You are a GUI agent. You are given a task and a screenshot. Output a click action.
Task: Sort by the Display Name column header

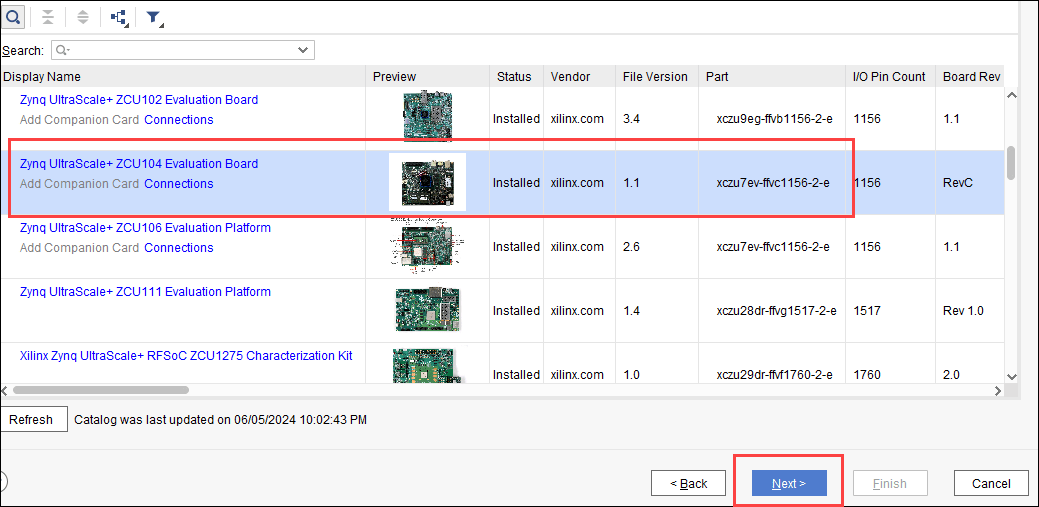tap(182, 76)
